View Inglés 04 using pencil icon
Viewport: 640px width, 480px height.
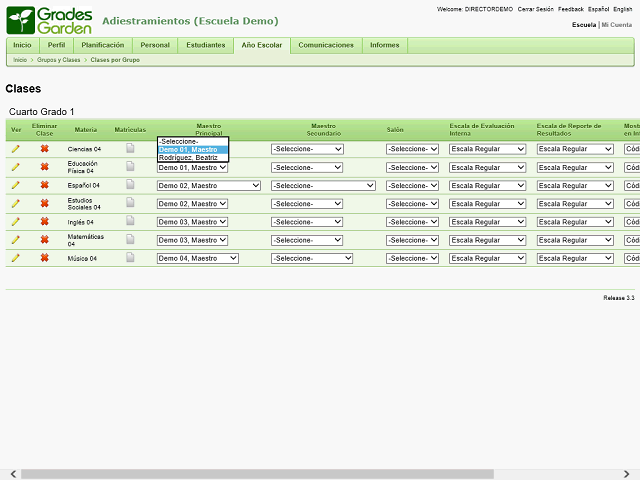point(16,222)
